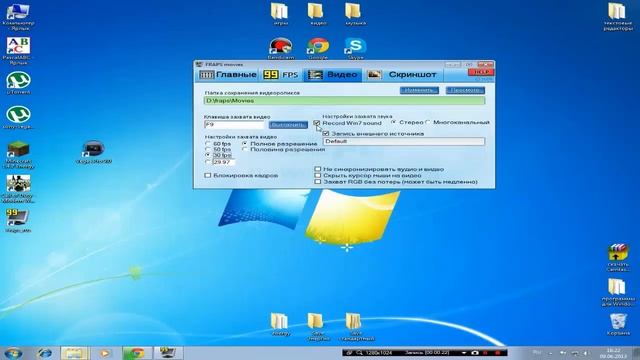Toggle the Record Win7 sound checkbox
640x360 pixels.
click(x=317, y=123)
